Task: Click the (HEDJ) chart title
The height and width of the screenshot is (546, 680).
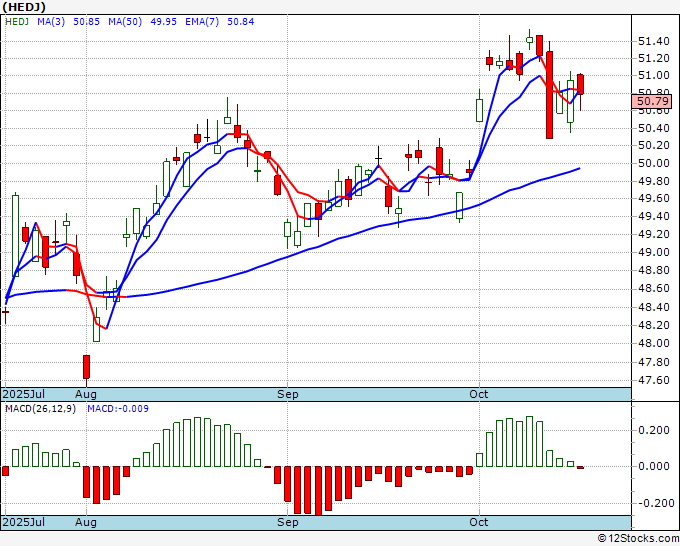Action: (23, 7)
